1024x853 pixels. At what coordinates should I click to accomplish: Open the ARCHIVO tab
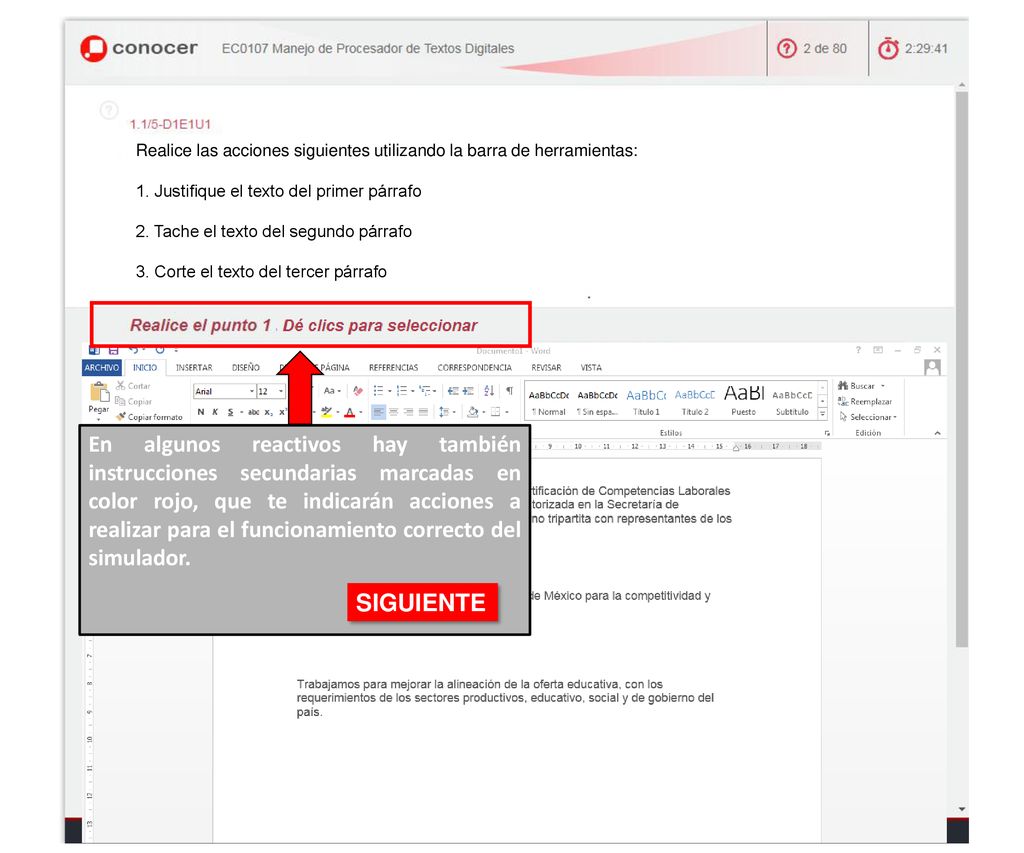[102, 368]
